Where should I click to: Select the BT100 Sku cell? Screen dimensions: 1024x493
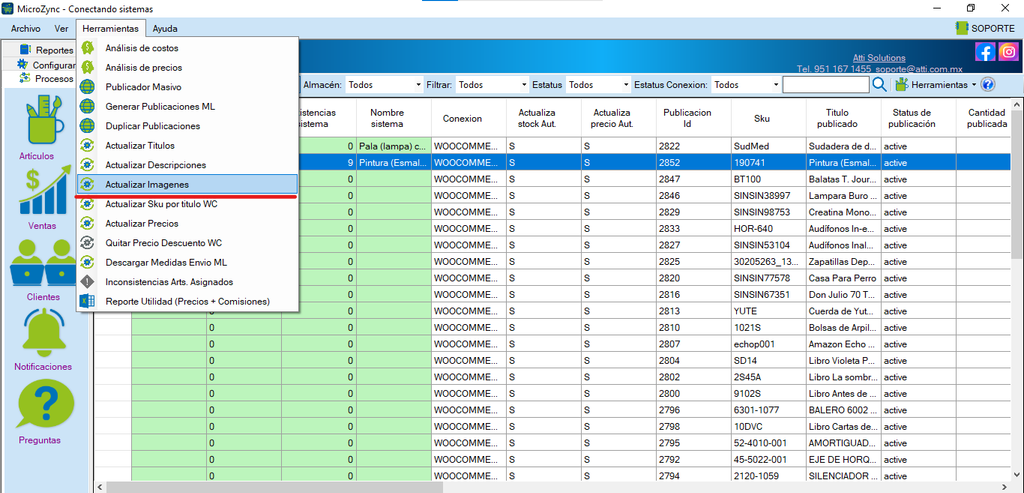tap(769, 179)
